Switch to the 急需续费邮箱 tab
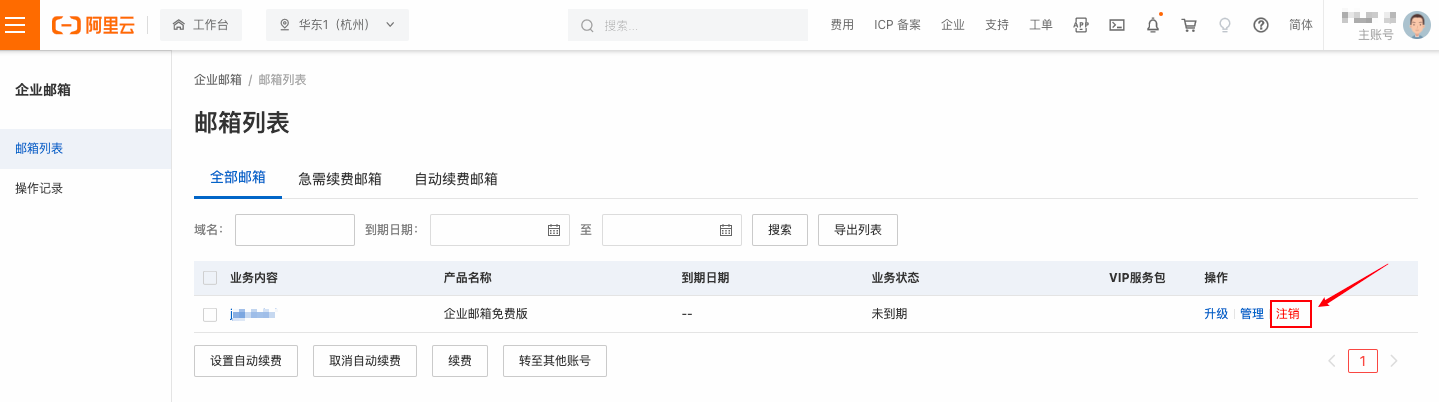This screenshot has height=402, width=1439. [340, 179]
